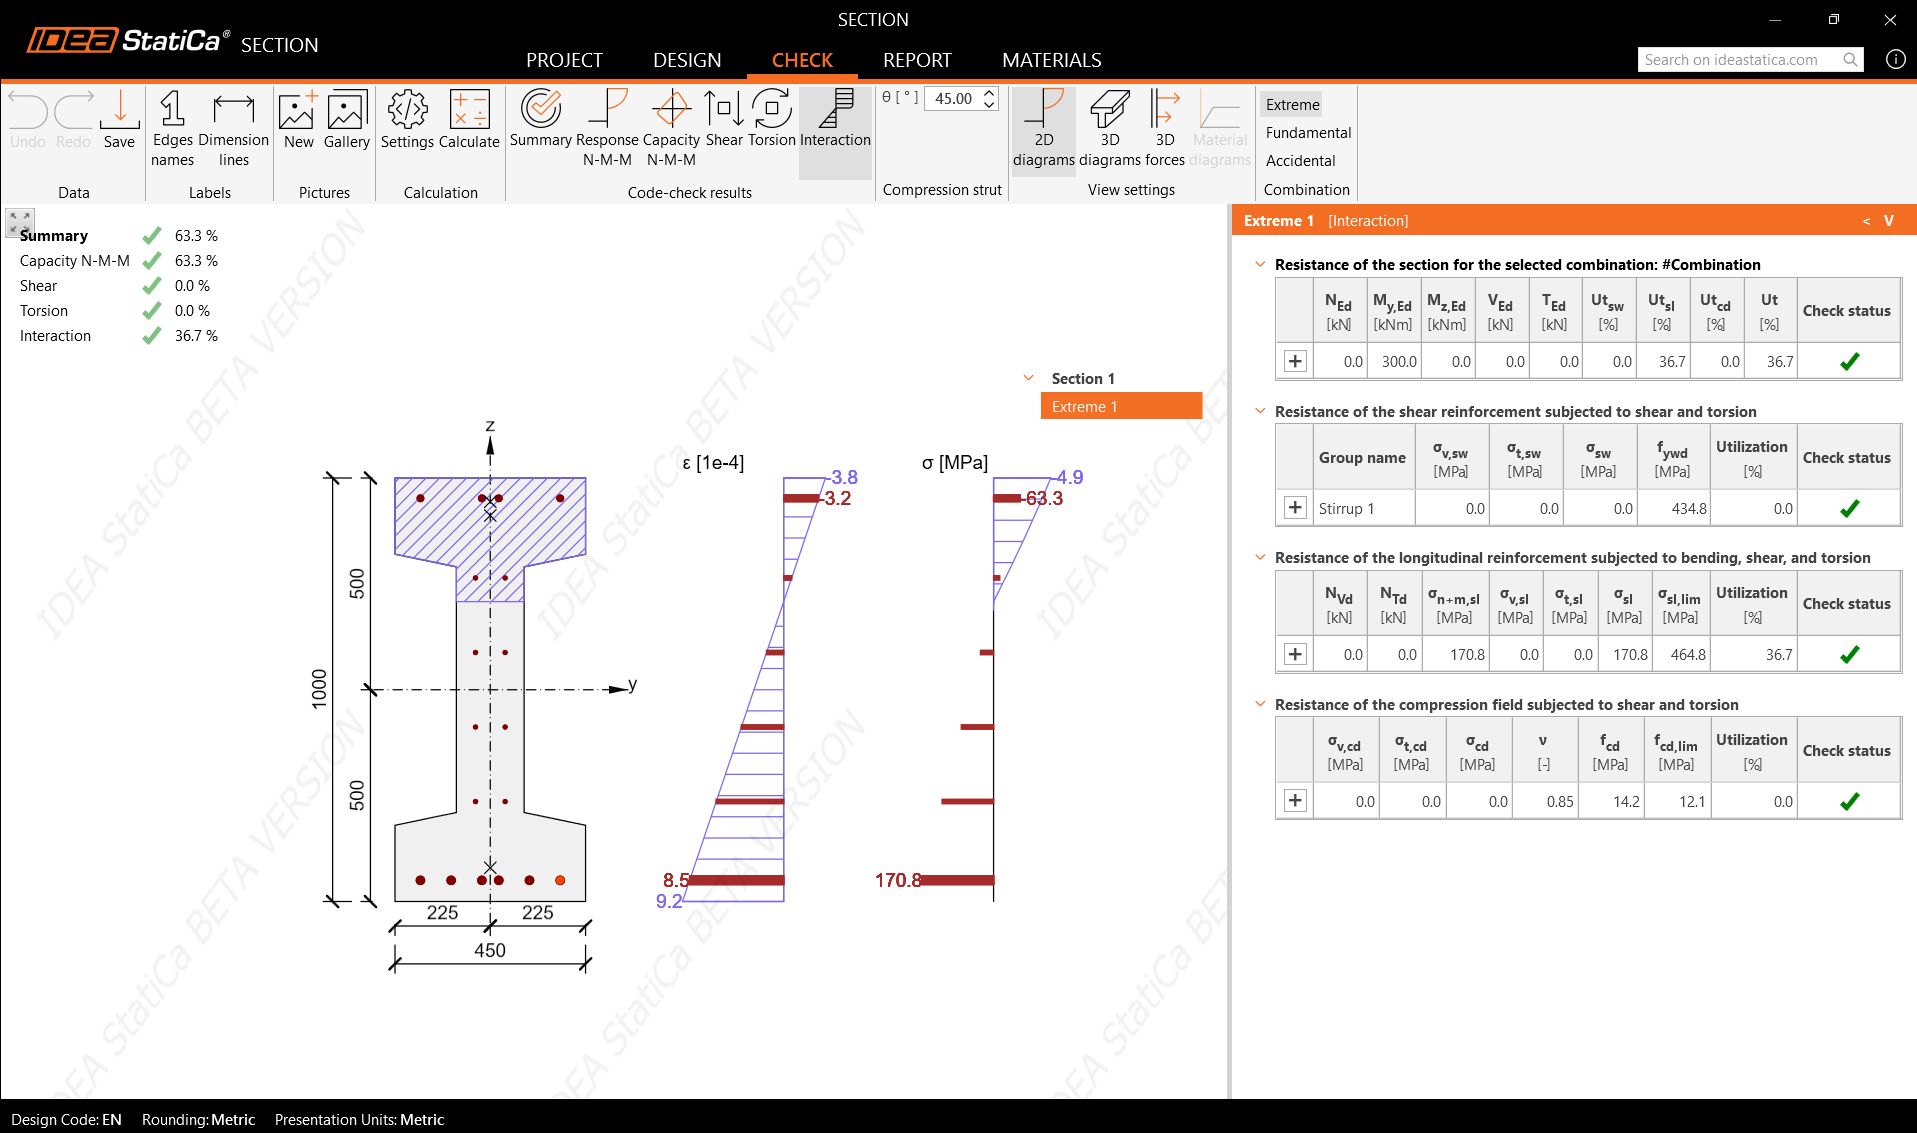Click the Presentation Units: Metric status

[x=359, y=1120]
